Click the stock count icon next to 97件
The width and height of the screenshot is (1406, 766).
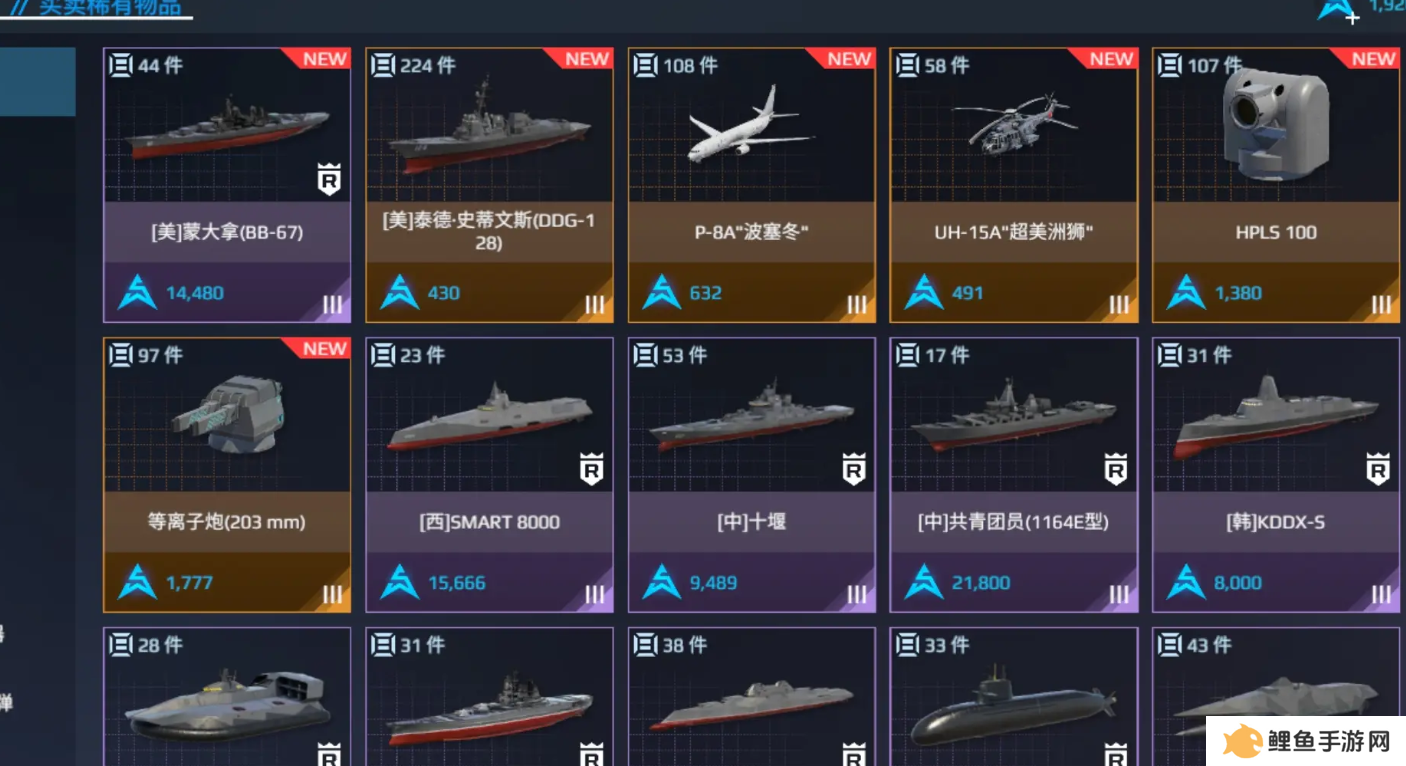click(121, 355)
